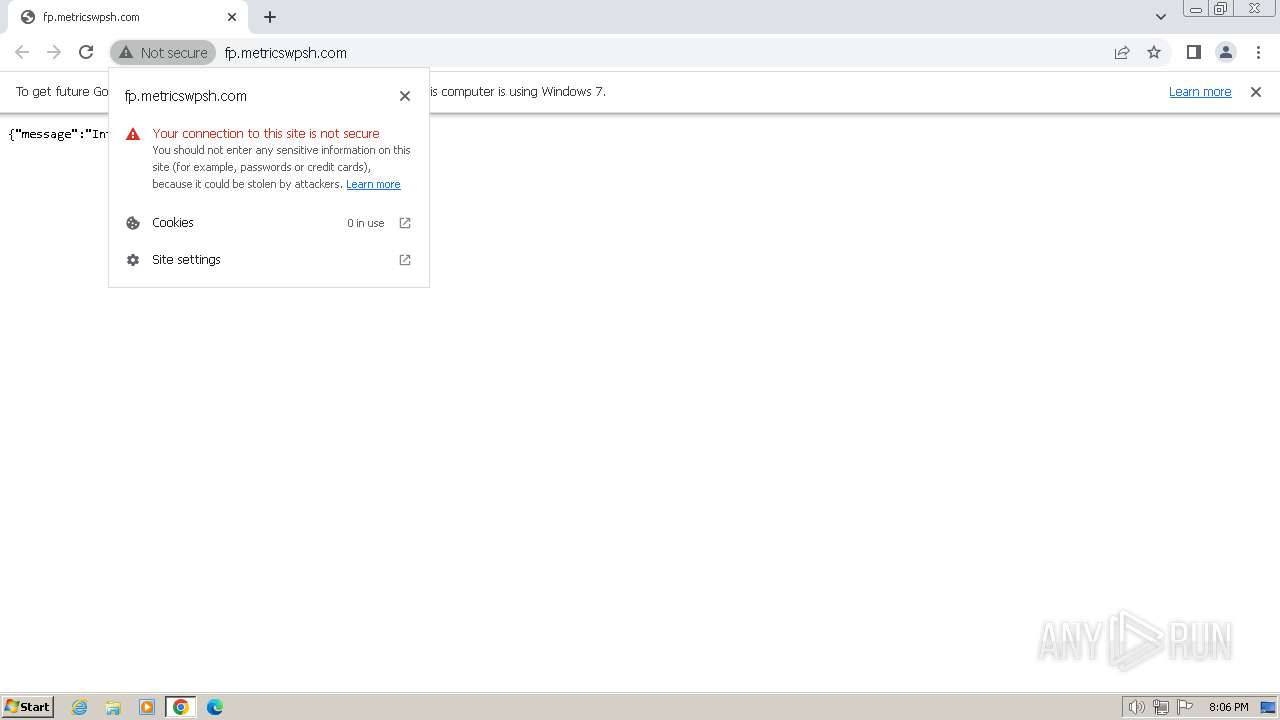Dismiss the Windows 7 infobar
This screenshot has width=1280, height=720.
coord(1256,92)
